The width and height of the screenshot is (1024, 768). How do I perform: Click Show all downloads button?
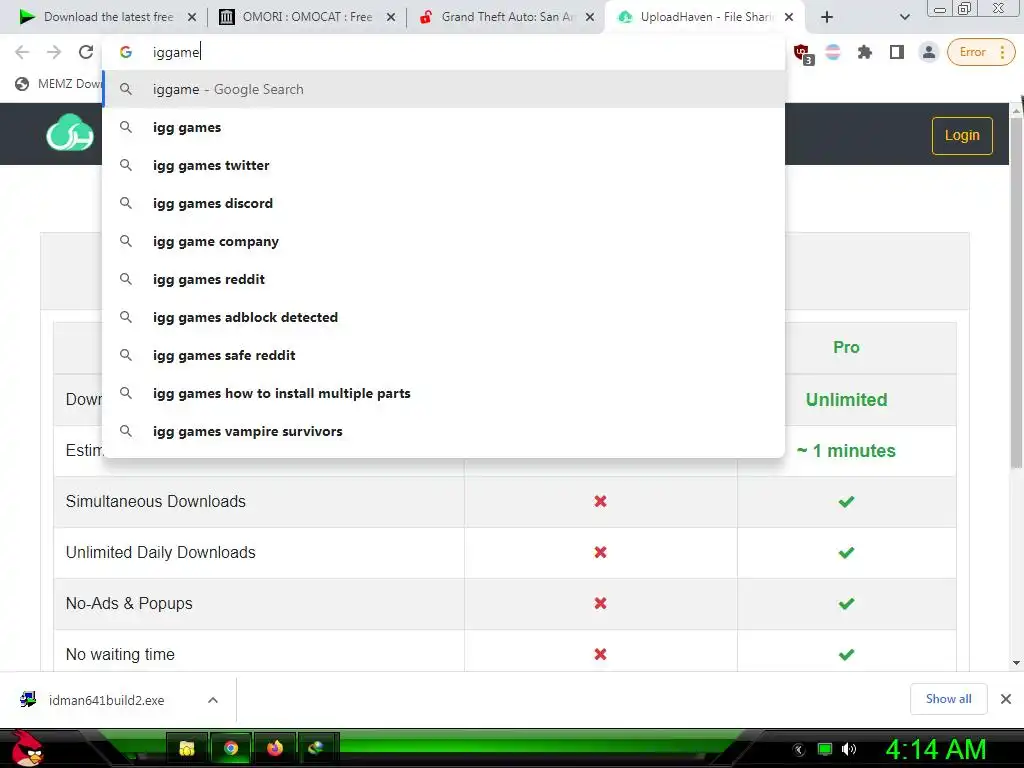948,699
